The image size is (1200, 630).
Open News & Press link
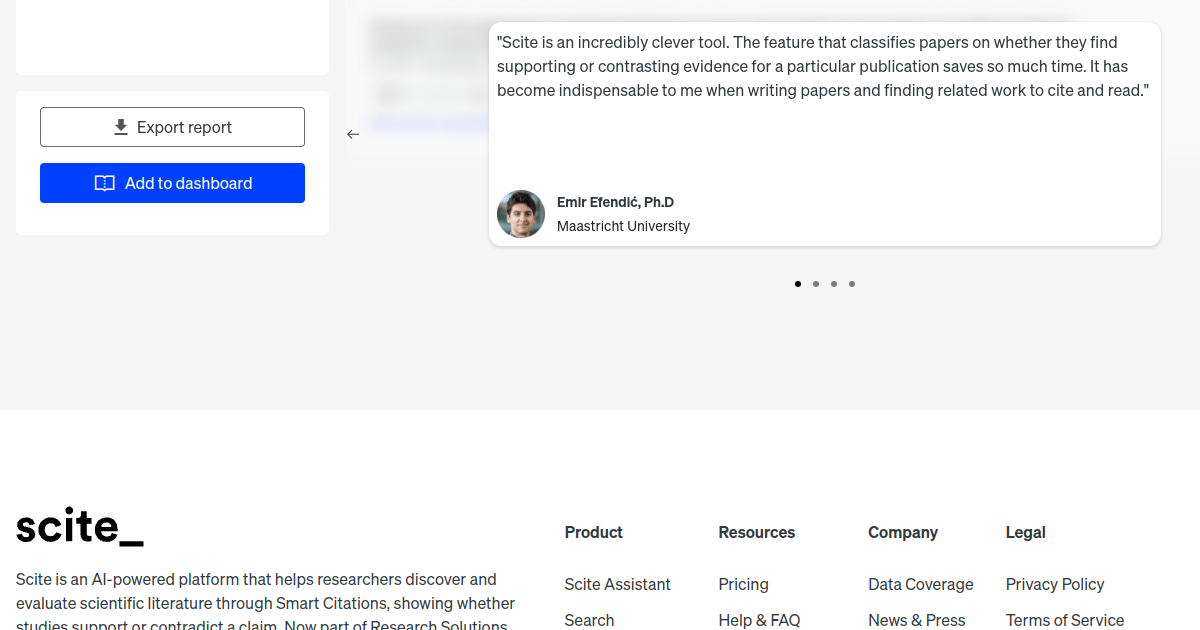916,620
